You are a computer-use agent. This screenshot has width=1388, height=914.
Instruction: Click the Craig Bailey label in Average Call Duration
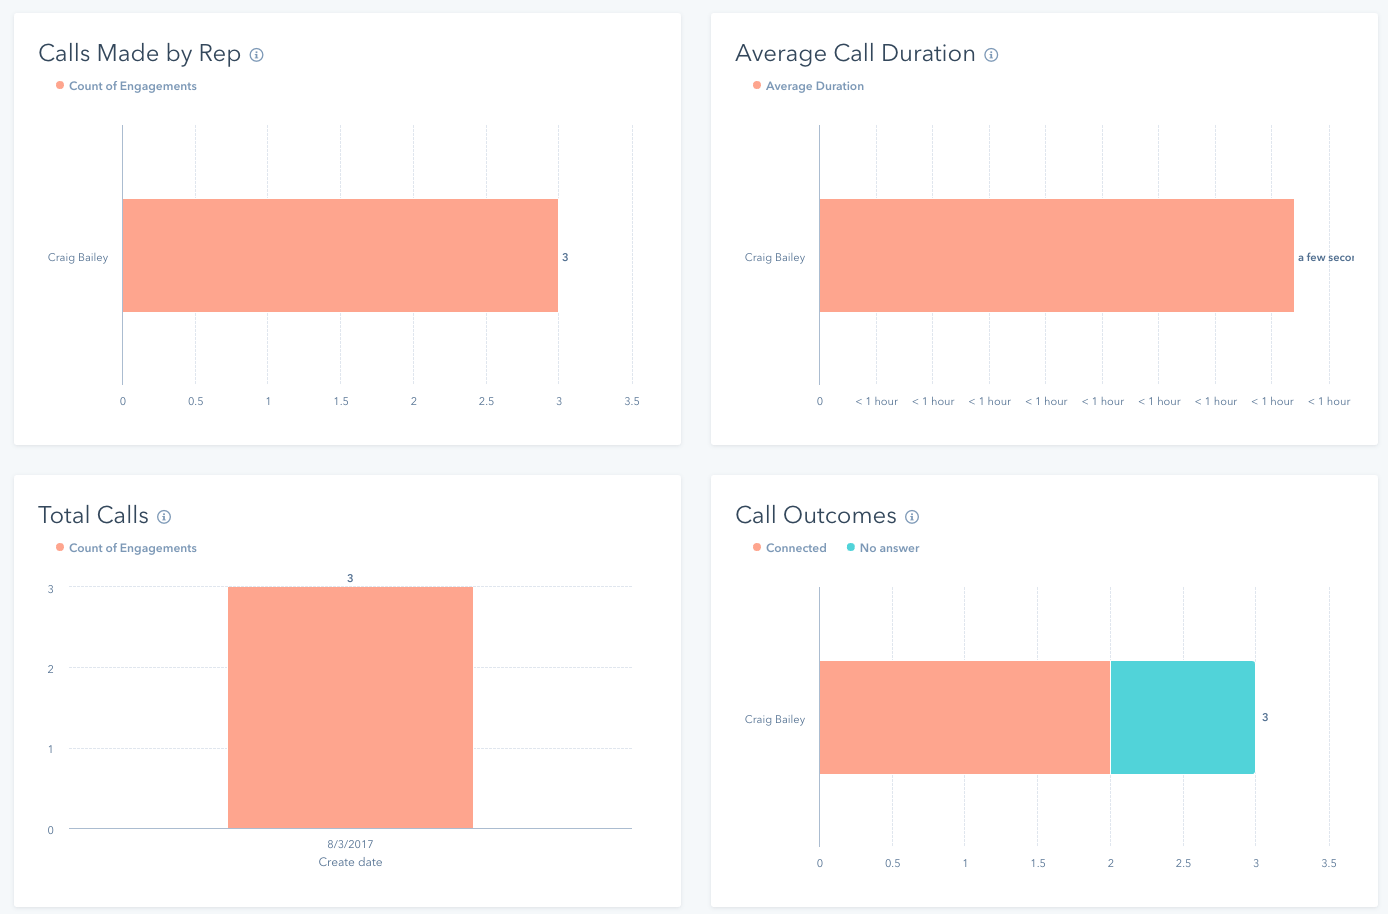[775, 257]
